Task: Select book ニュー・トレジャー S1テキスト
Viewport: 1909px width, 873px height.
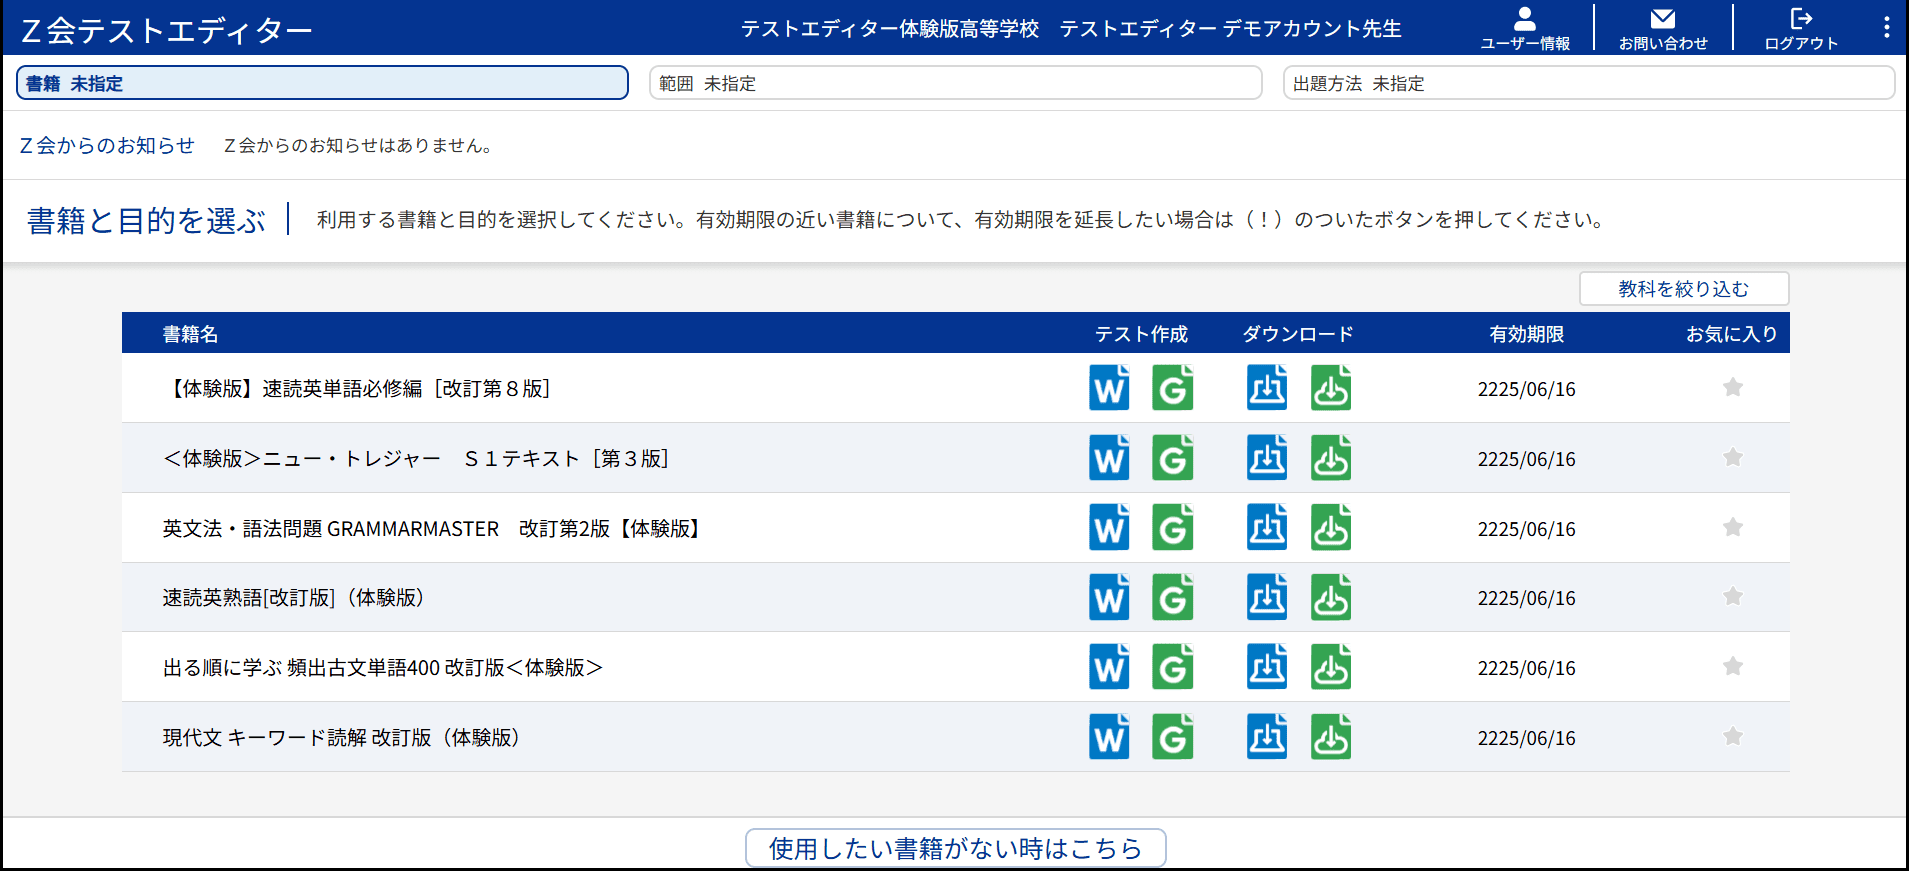Action: (416, 458)
